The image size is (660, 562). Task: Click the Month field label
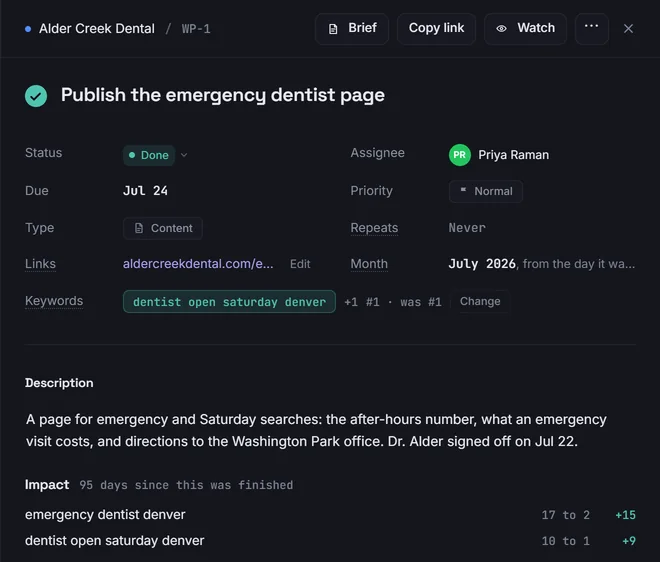(x=369, y=264)
